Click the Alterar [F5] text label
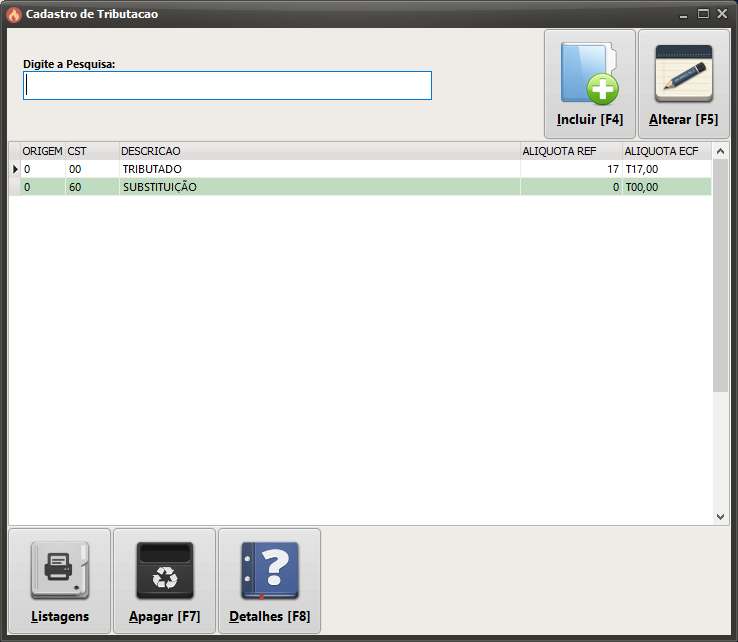Image resolution: width=738 pixels, height=642 pixels. [683, 120]
